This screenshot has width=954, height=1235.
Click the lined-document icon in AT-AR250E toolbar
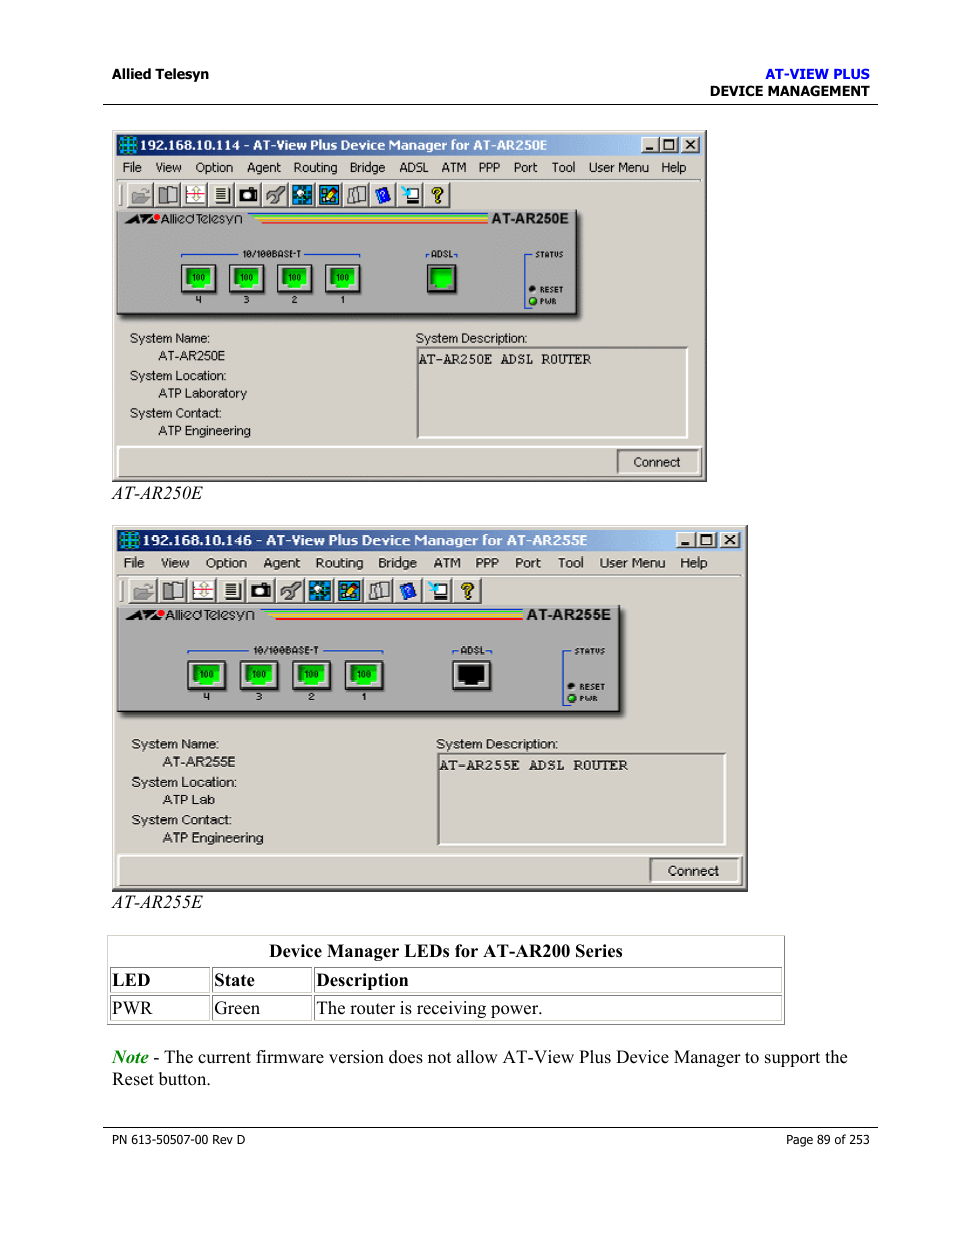coord(222,195)
